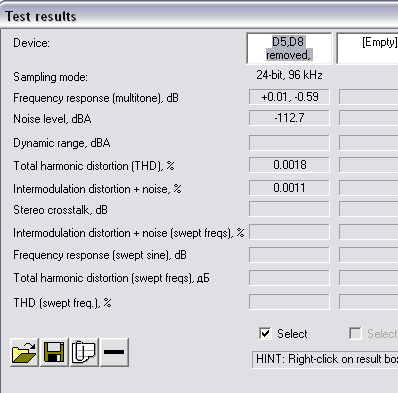Toggle the checked Select checkbox

point(265,333)
